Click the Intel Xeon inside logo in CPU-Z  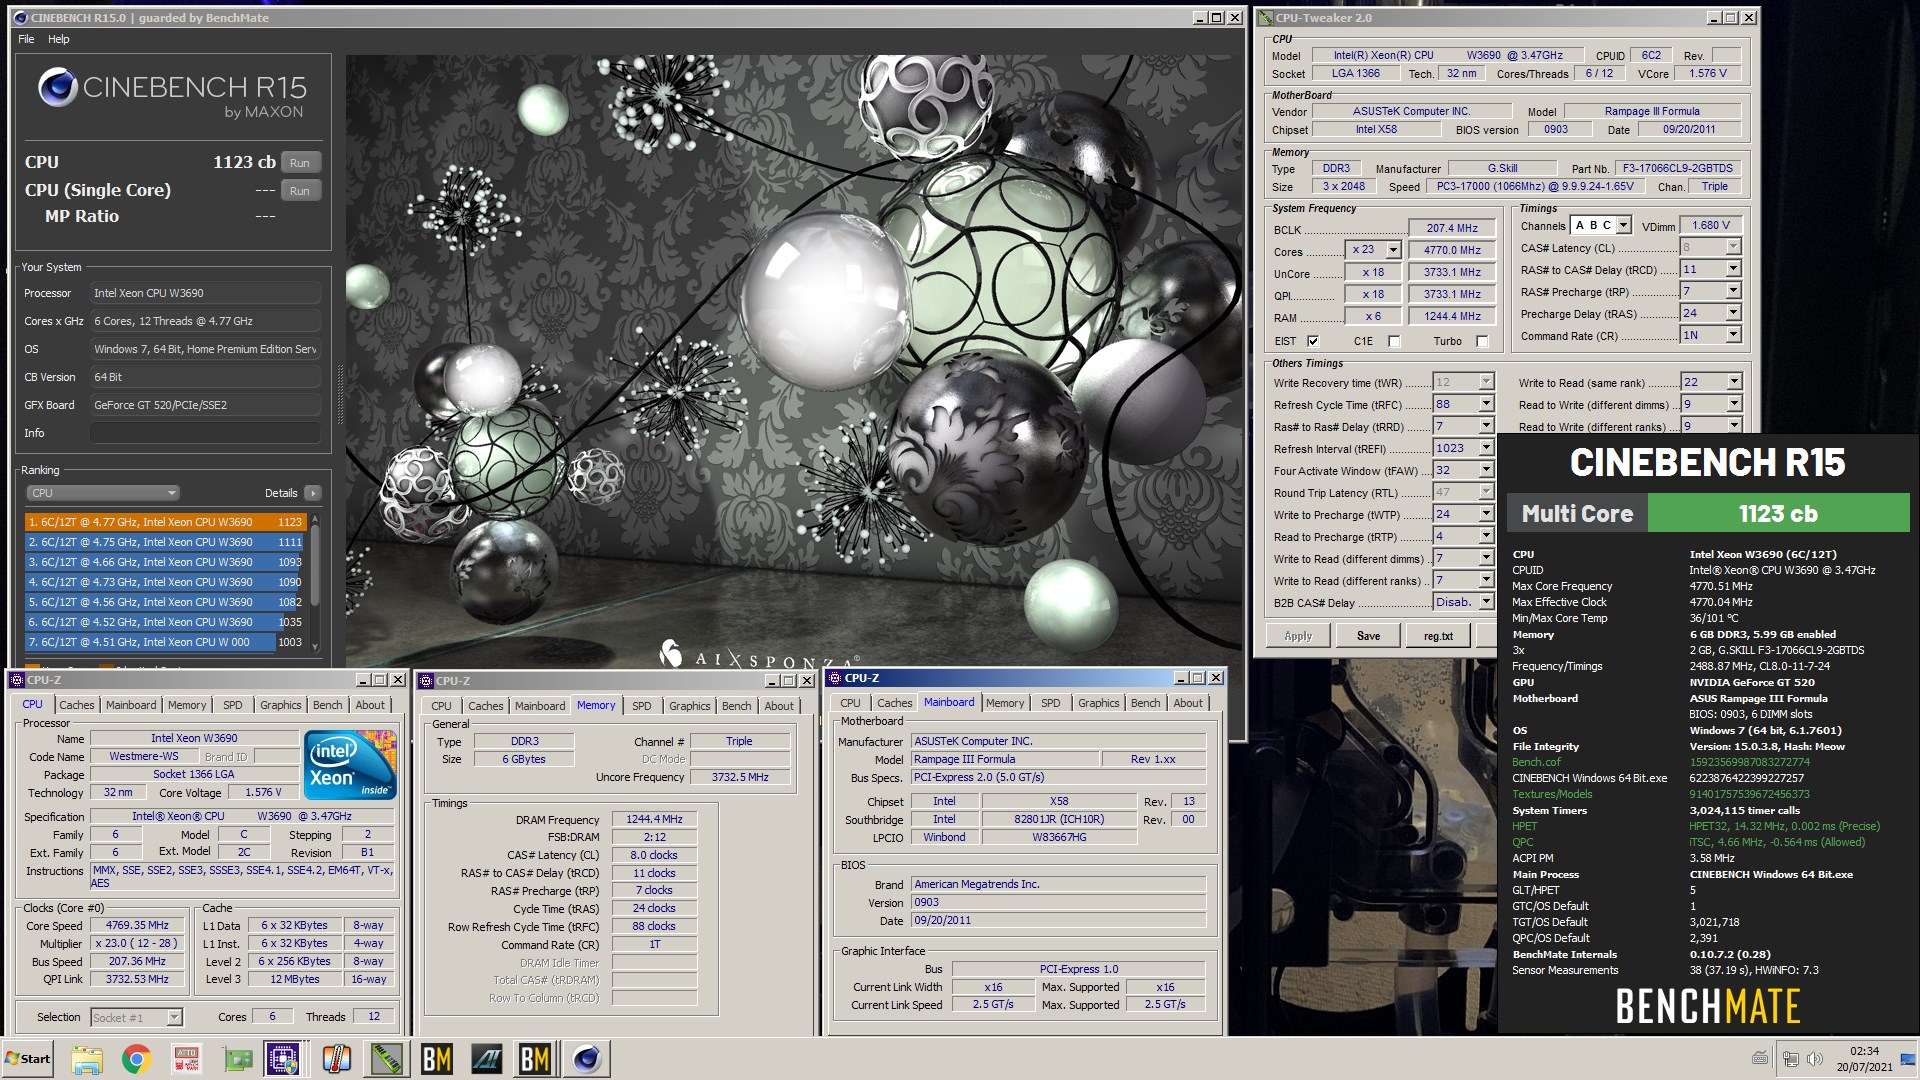pos(351,765)
